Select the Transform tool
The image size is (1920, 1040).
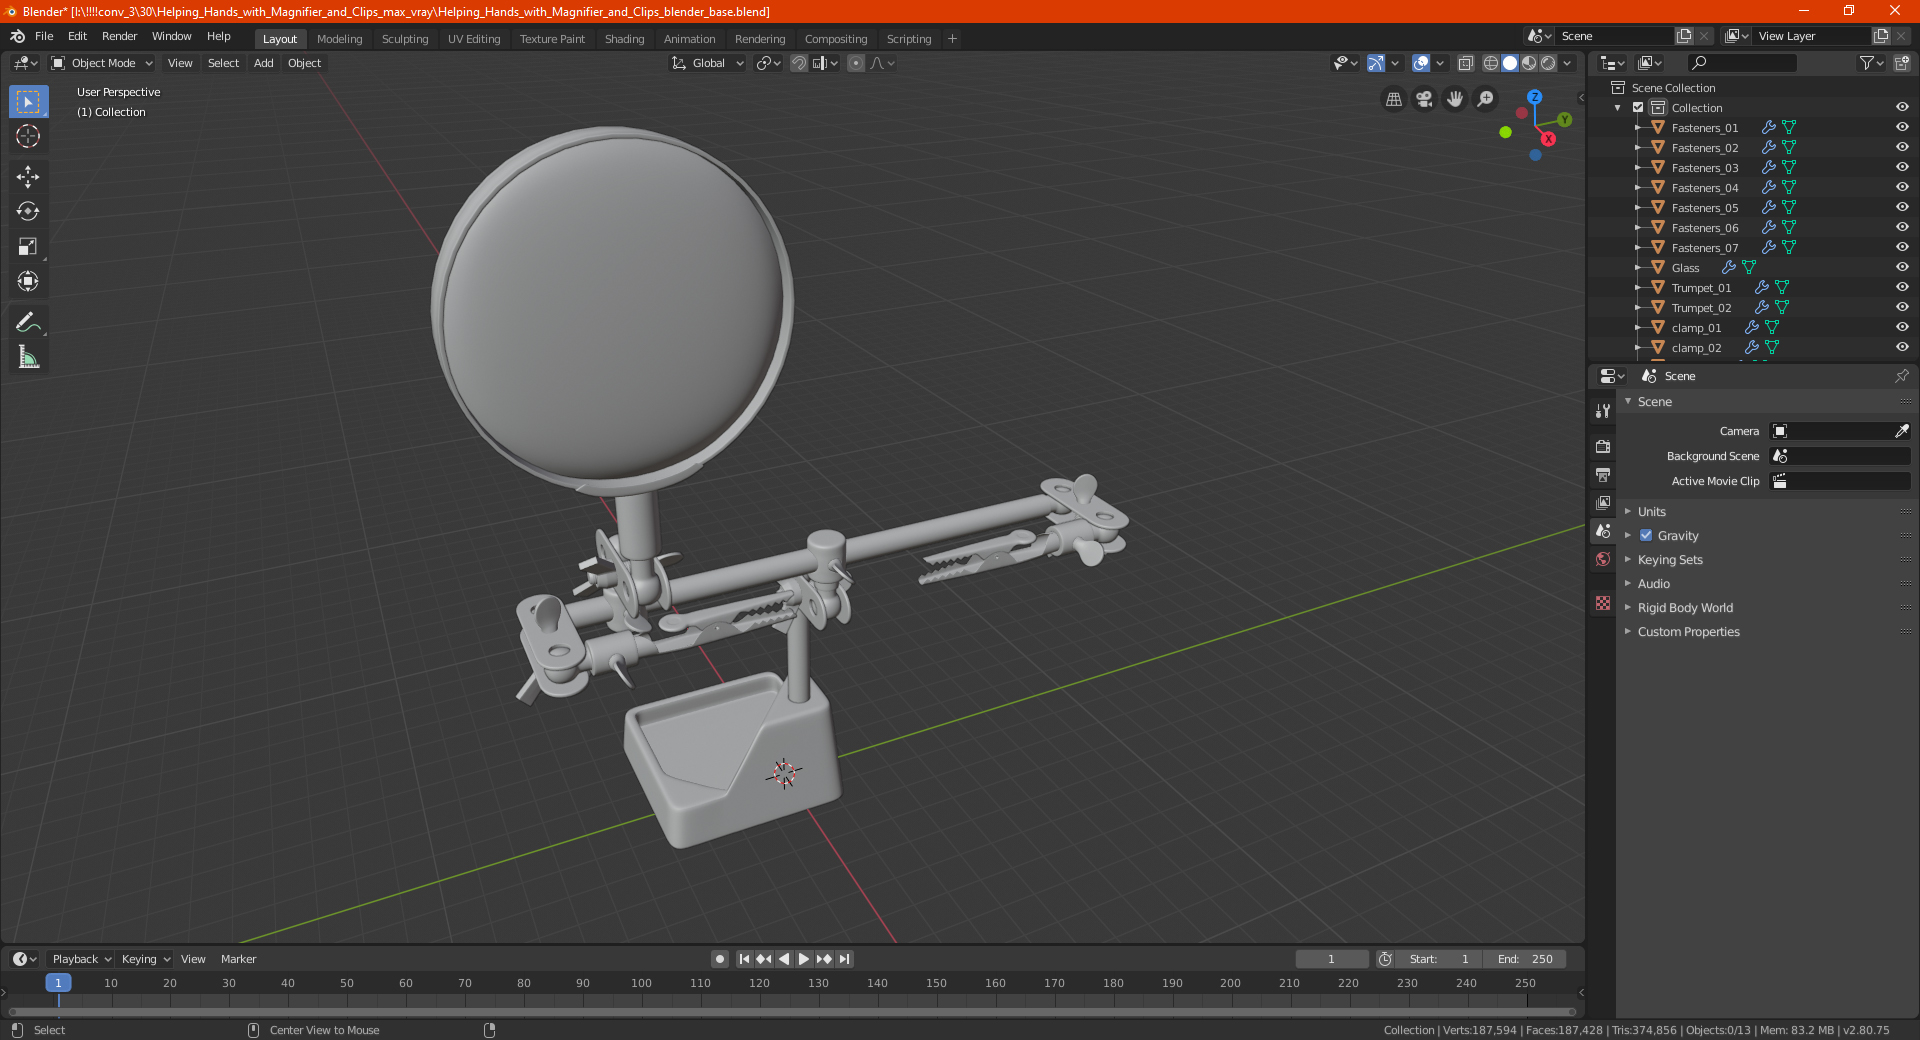click(x=28, y=282)
